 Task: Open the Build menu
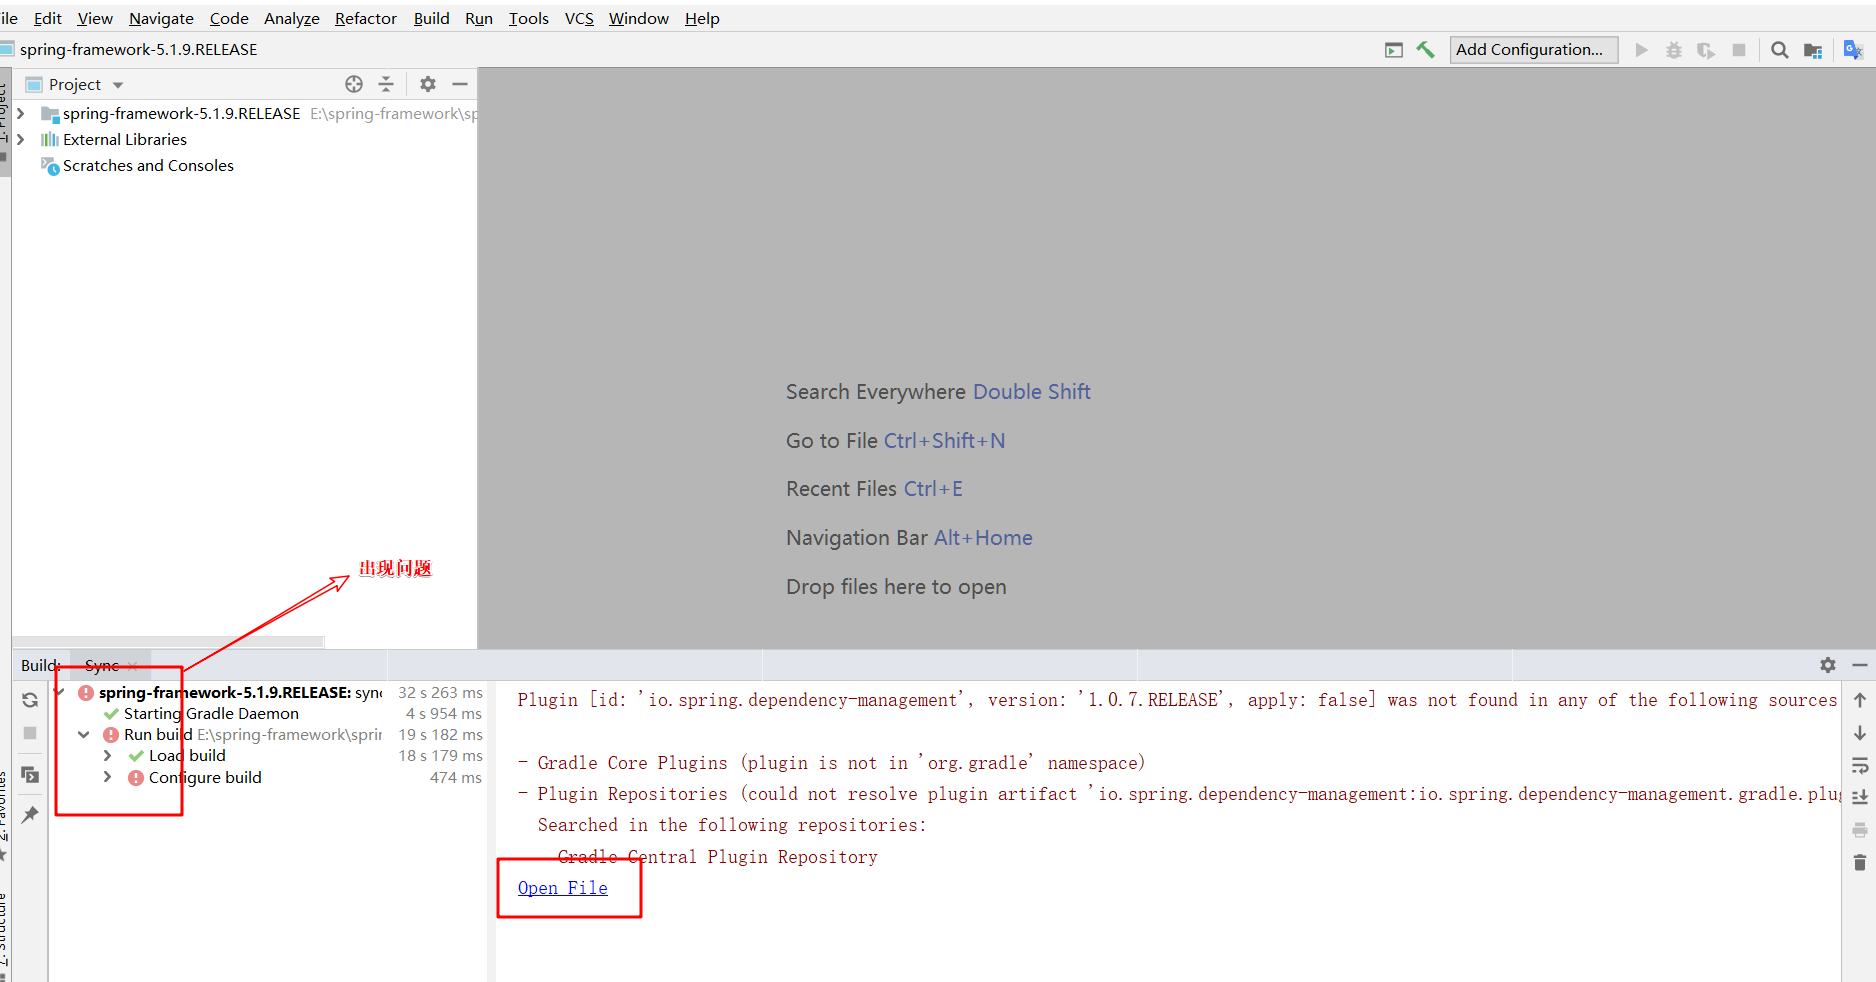pos(432,18)
